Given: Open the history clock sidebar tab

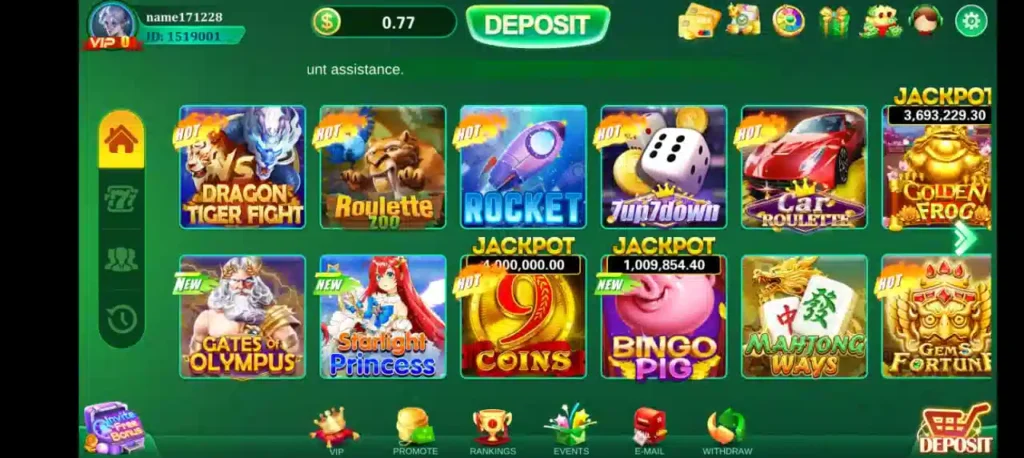Looking at the screenshot, I should coord(121,319).
